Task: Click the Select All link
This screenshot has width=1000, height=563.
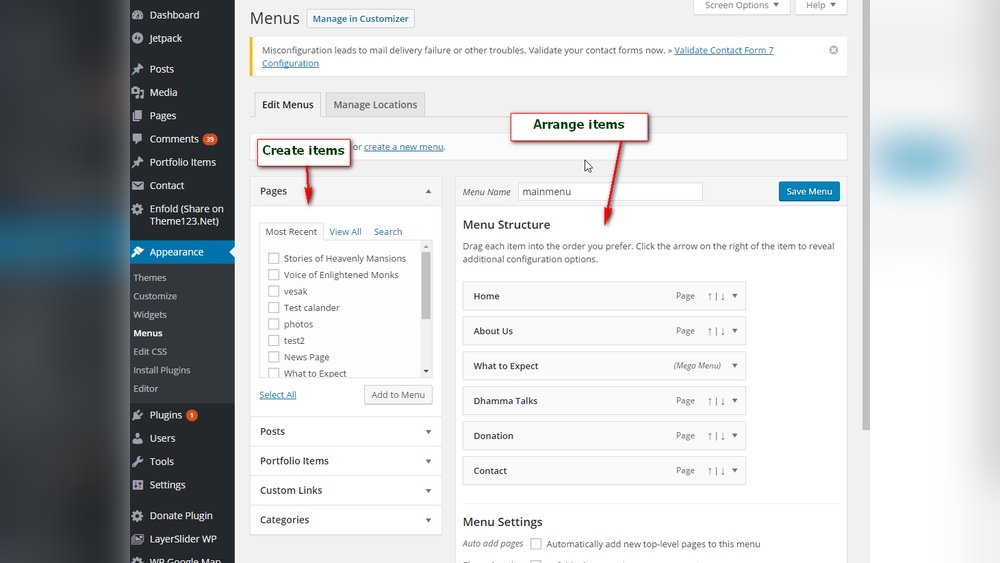Action: [277, 395]
